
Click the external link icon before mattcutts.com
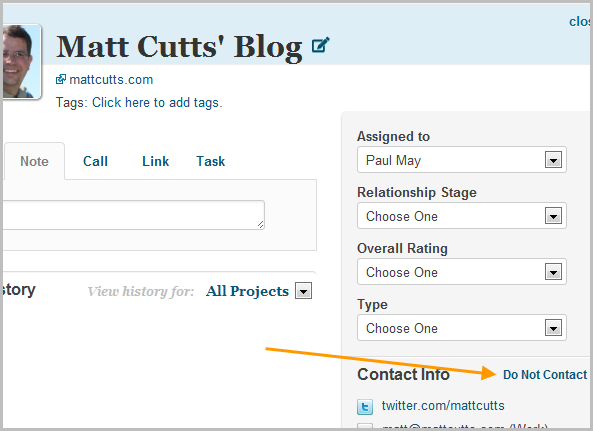(x=61, y=79)
